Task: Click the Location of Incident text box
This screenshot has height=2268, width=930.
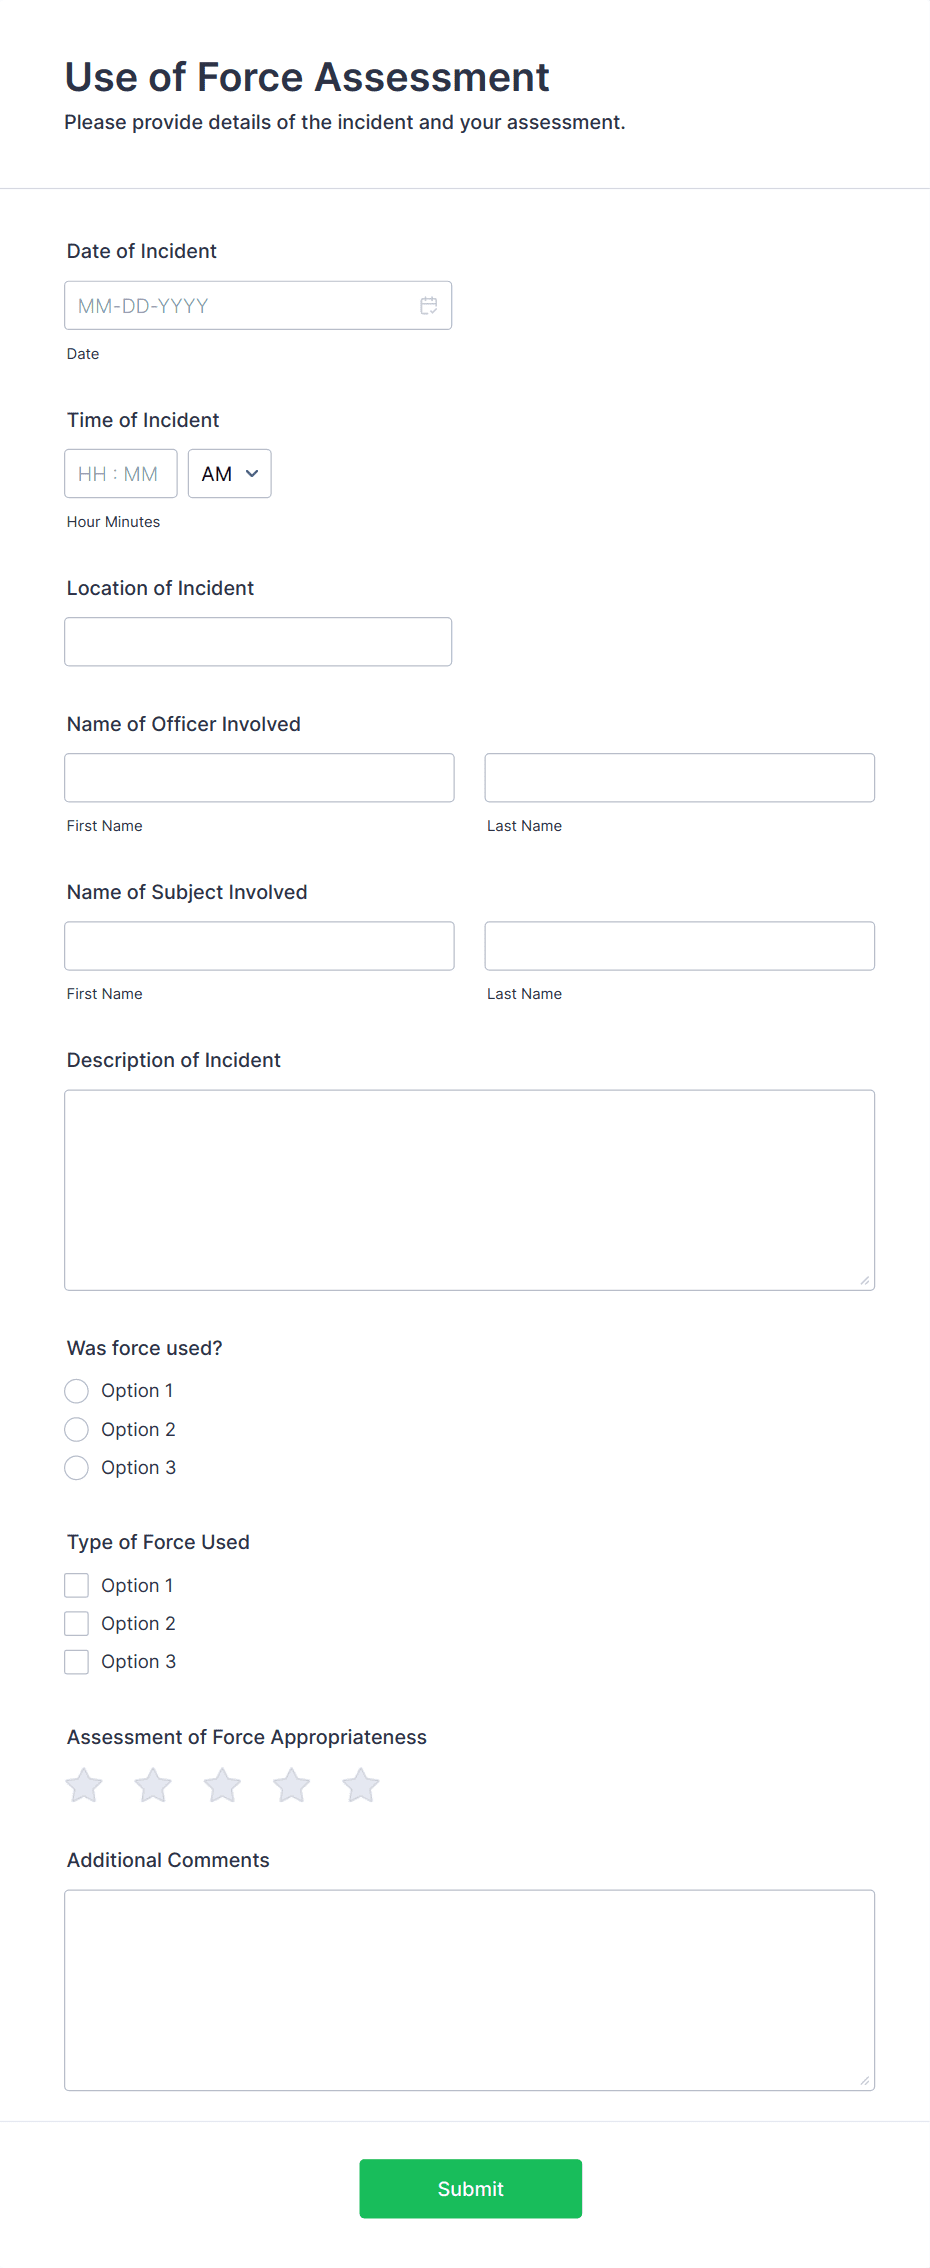Action: pyautogui.click(x=258, y=641)
